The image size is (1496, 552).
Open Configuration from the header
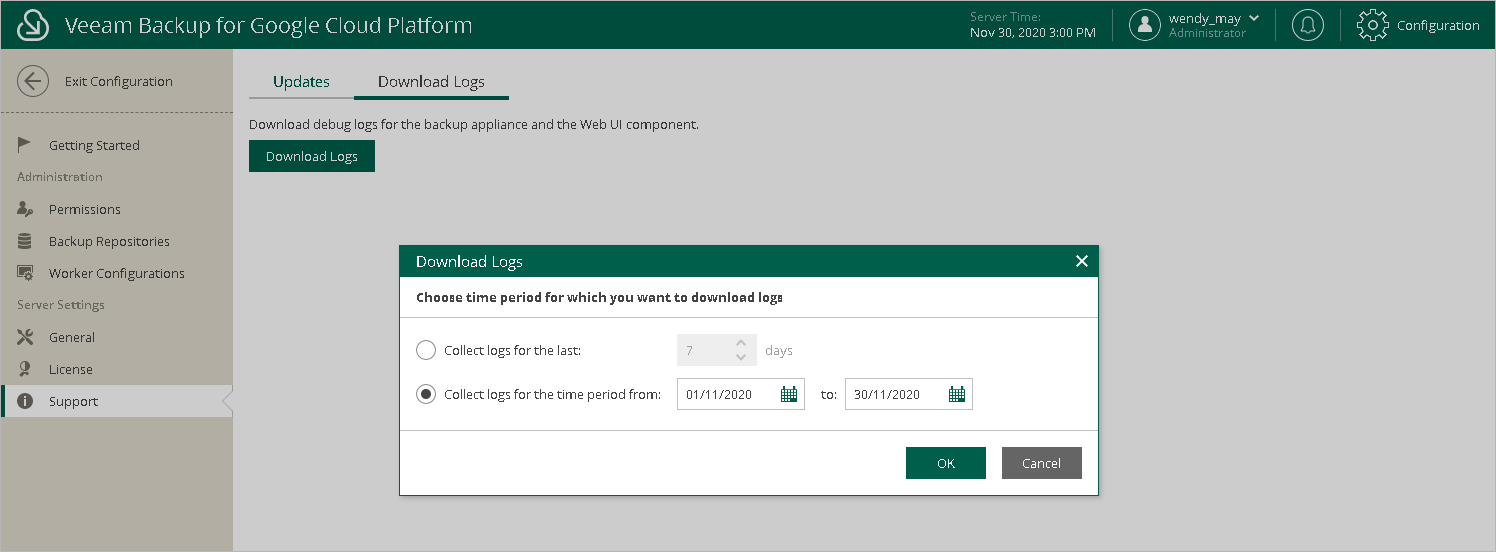pos(1438,25)
